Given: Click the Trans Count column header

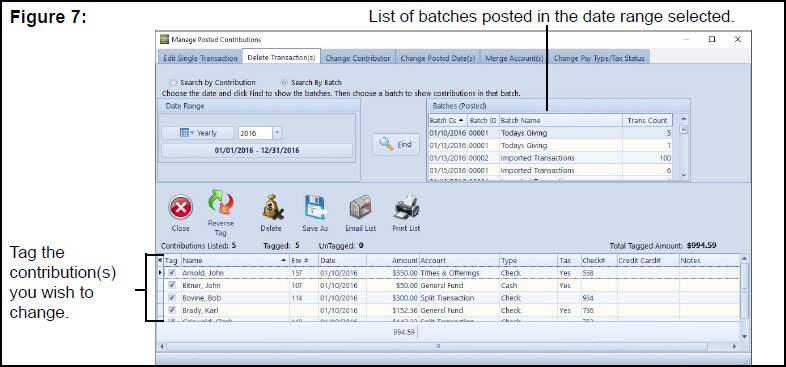Looking at the screenshot, I should [648, 120].
